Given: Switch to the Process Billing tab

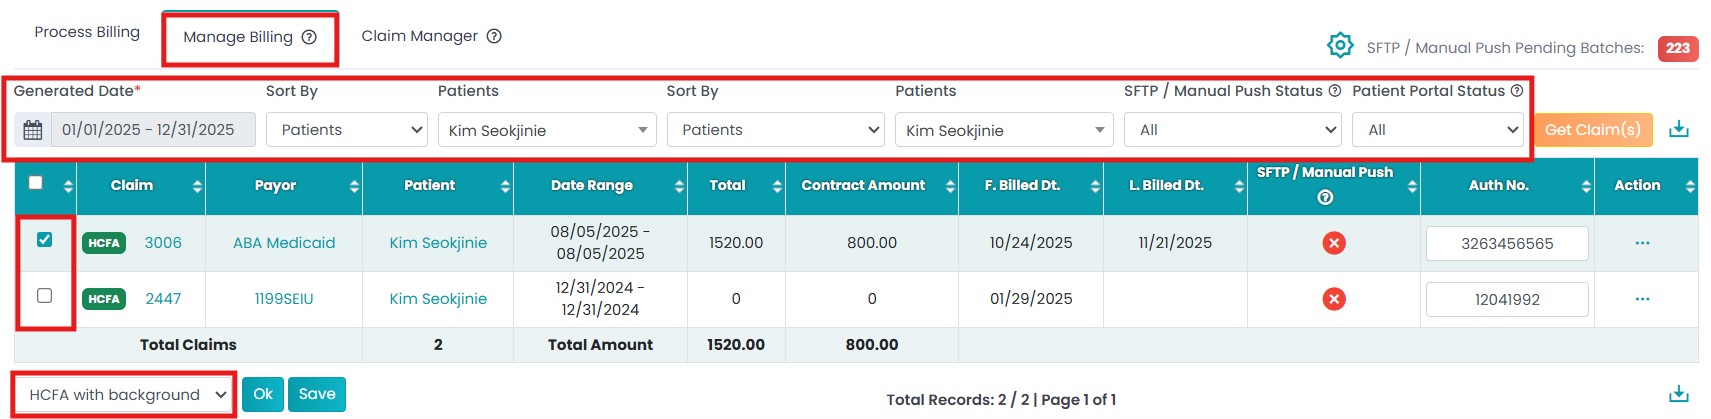Looking at the screenshot, I should click(x=87, y=32).
